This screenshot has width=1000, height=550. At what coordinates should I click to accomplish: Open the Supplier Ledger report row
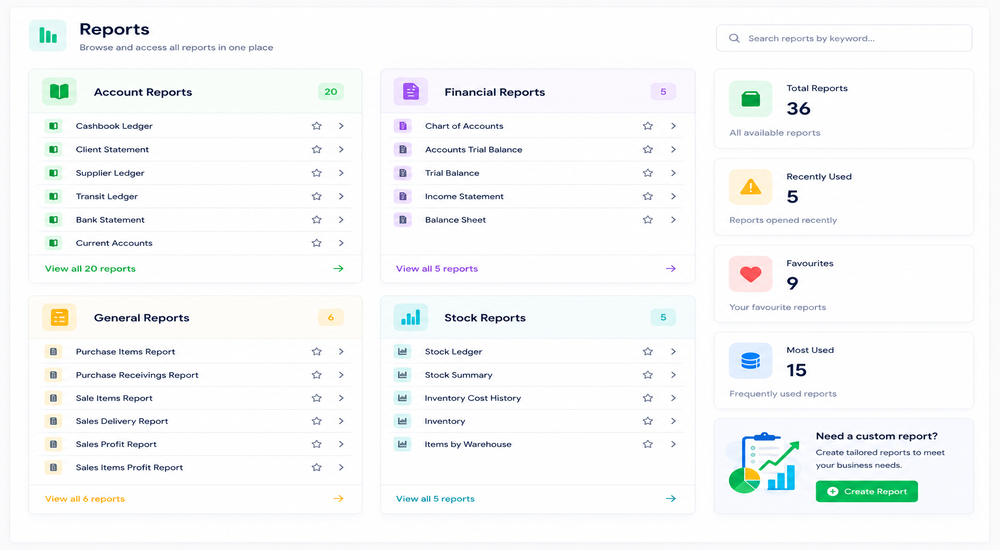click(x=195, y=173)
